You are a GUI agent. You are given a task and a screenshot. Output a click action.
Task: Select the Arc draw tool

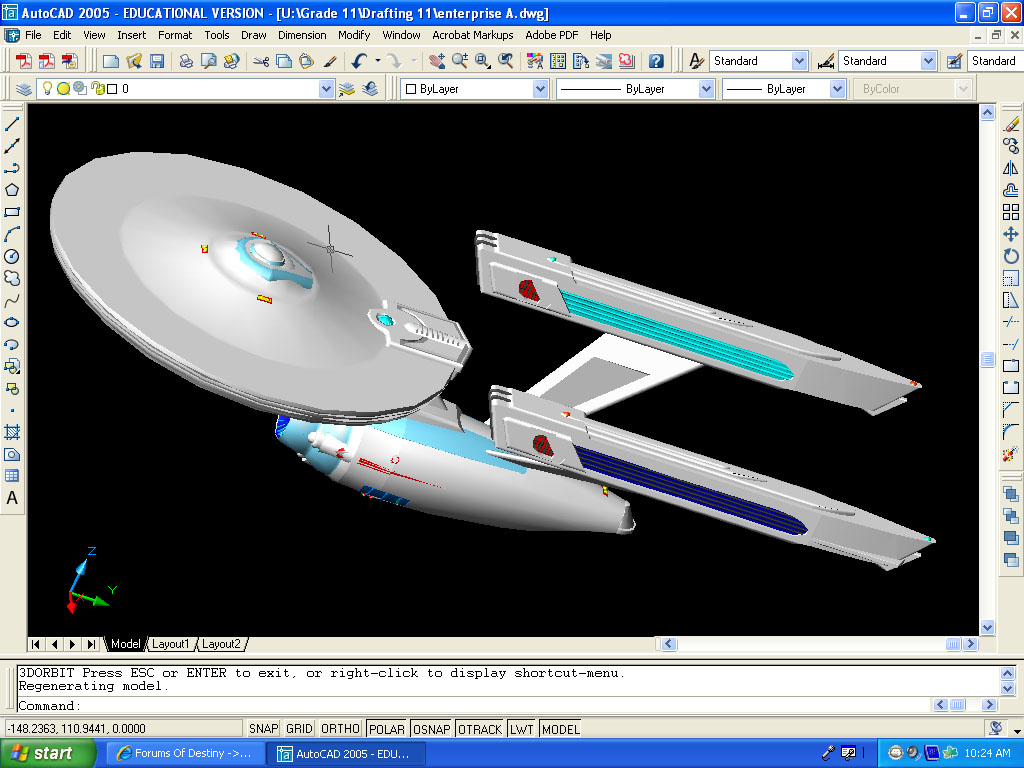click(x=12, y=234)
